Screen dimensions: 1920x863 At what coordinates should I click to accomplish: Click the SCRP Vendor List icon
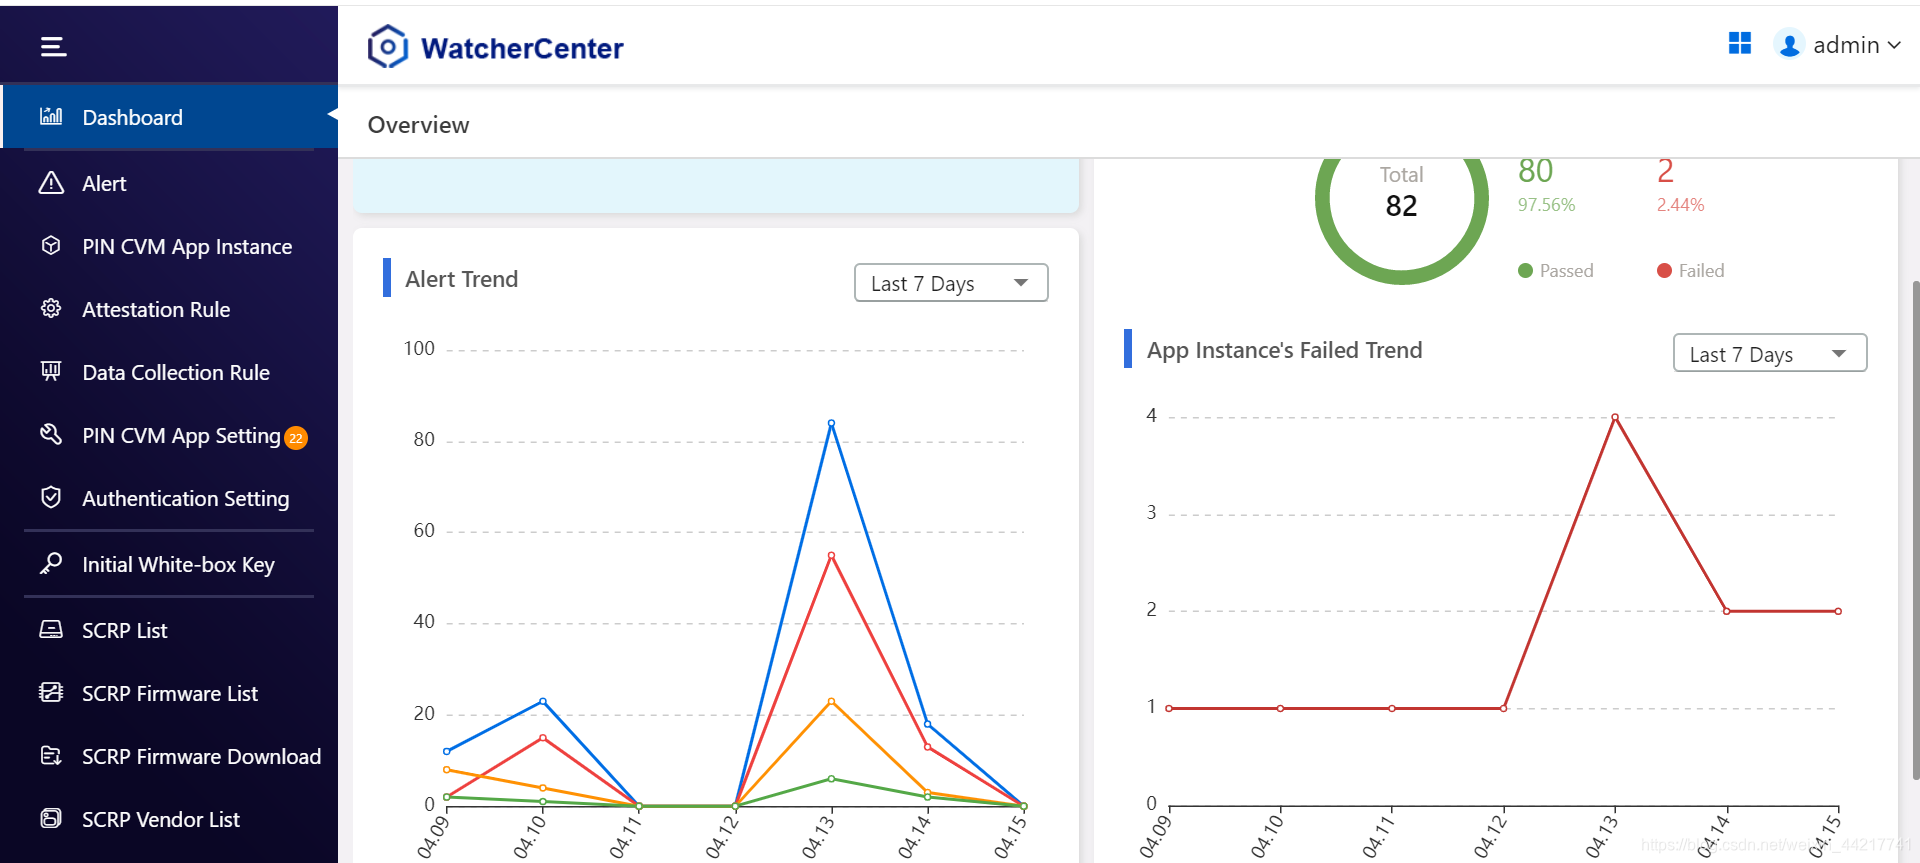tap(51, 818)
